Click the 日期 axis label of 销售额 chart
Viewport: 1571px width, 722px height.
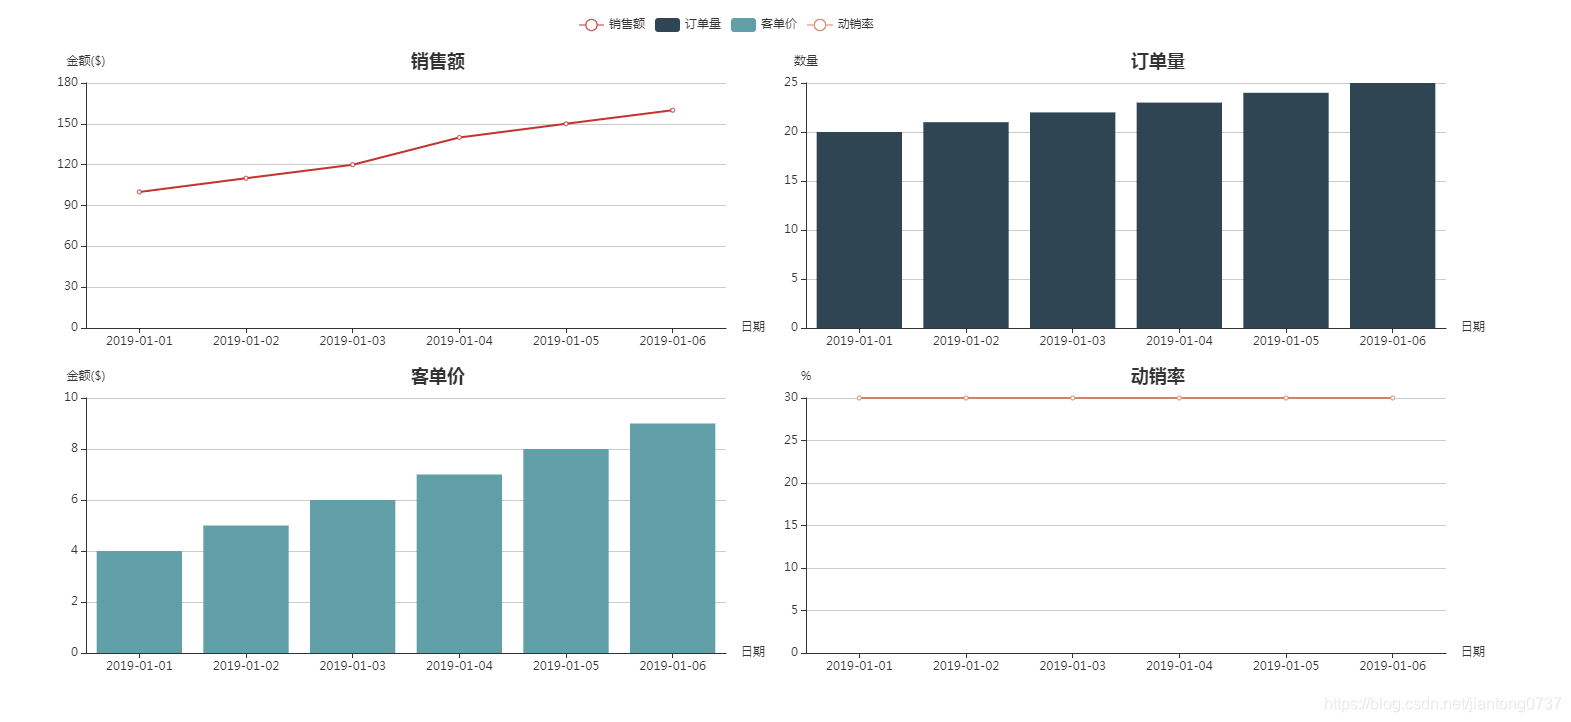pyautogui.click(x=753, y=327)
